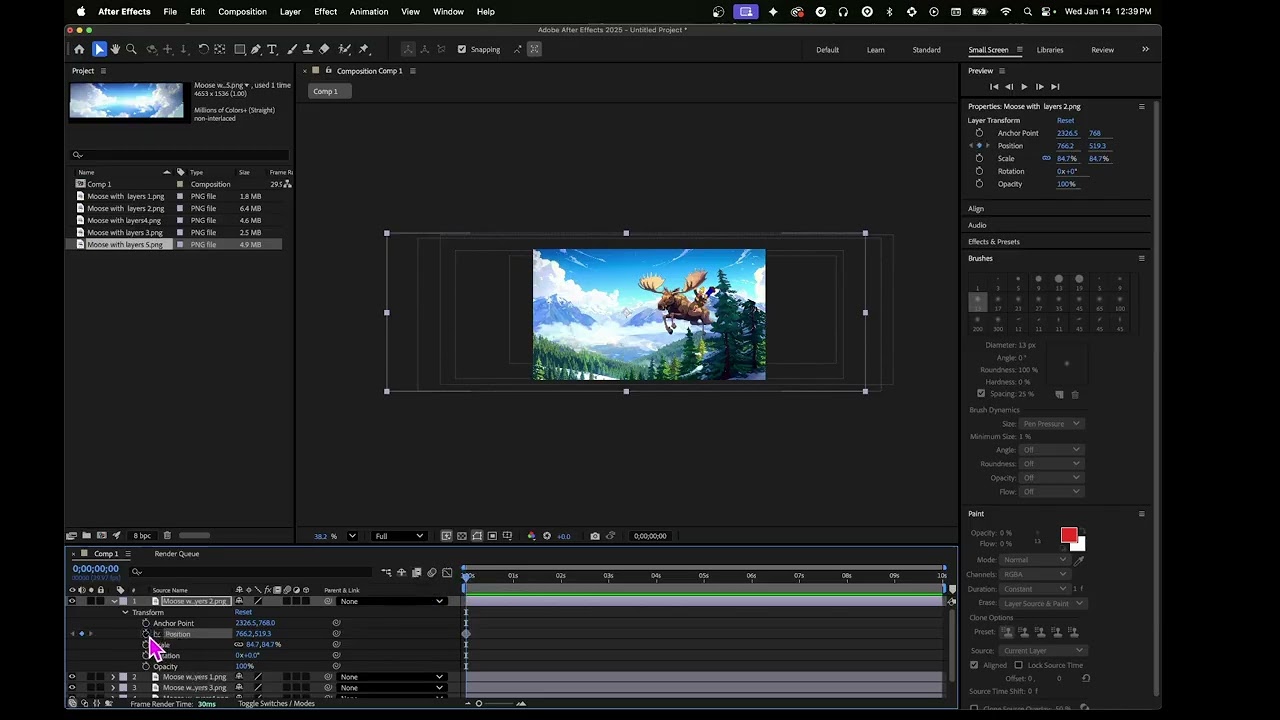
Task: Choose the Selection arrow tool
Action: (99, 49)
